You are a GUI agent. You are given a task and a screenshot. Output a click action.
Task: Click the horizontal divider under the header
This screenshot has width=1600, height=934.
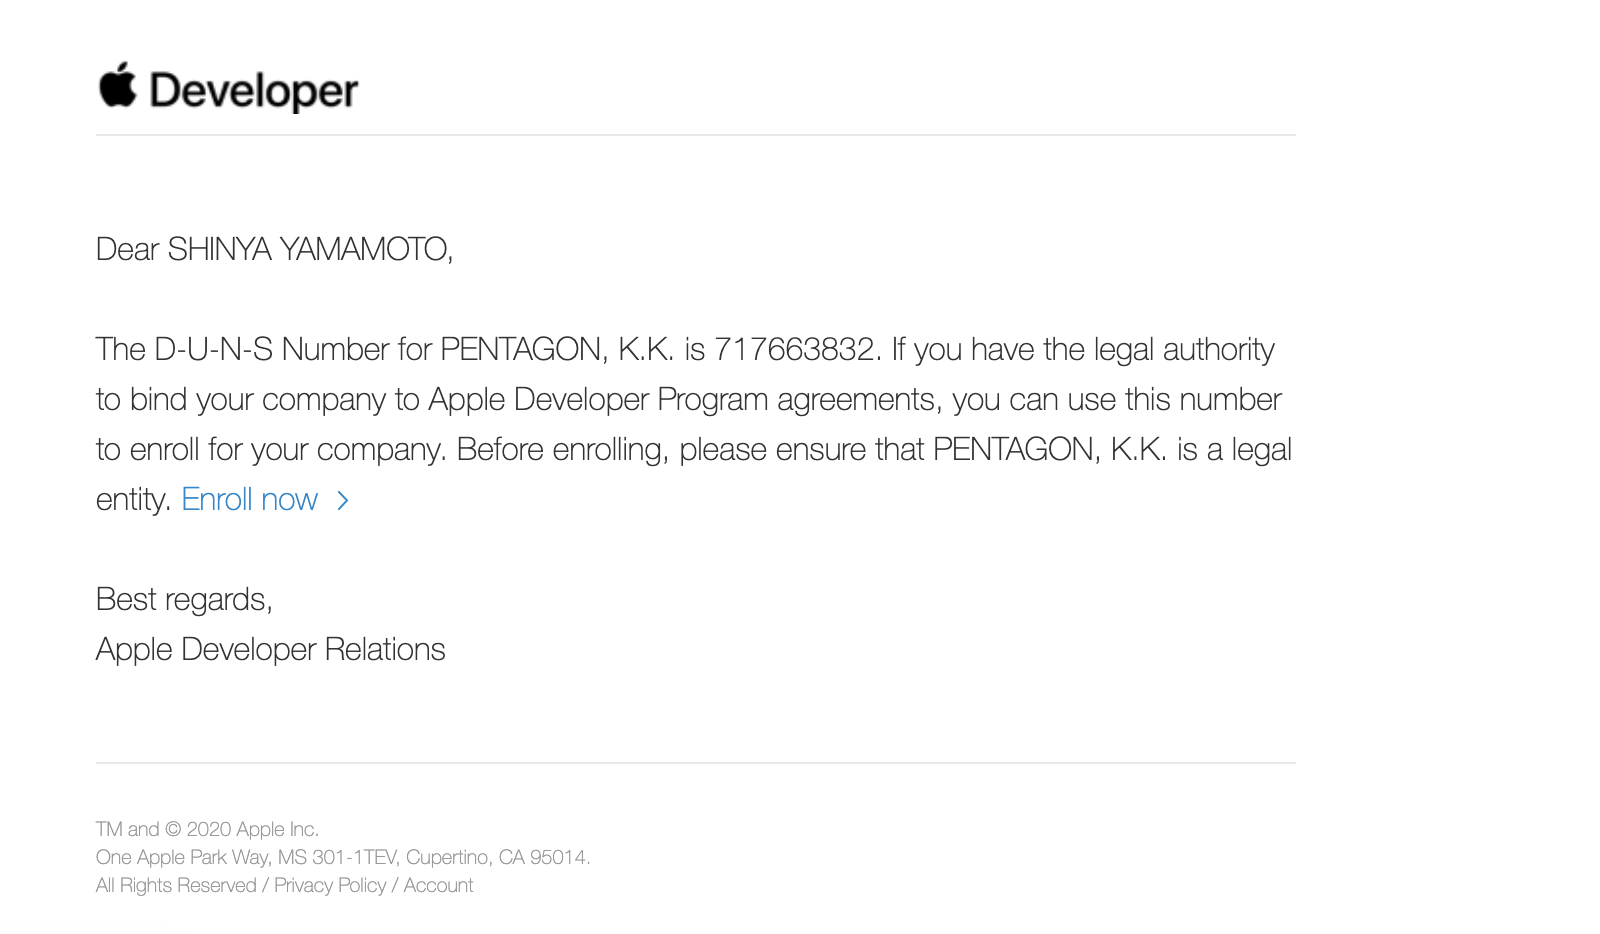click(696, 135)
